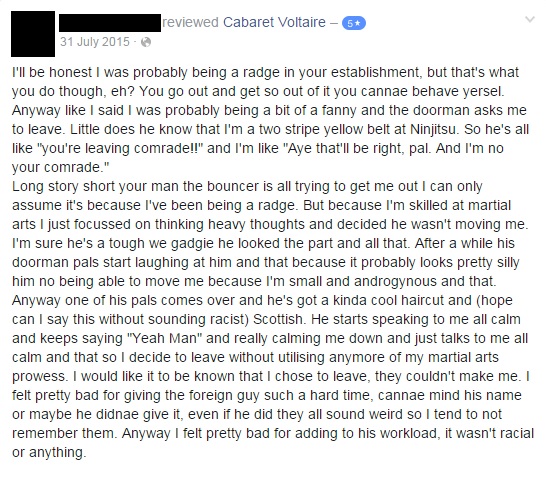Click the phrase "you're leaving comrade!!"

click(x=123, y=149)
